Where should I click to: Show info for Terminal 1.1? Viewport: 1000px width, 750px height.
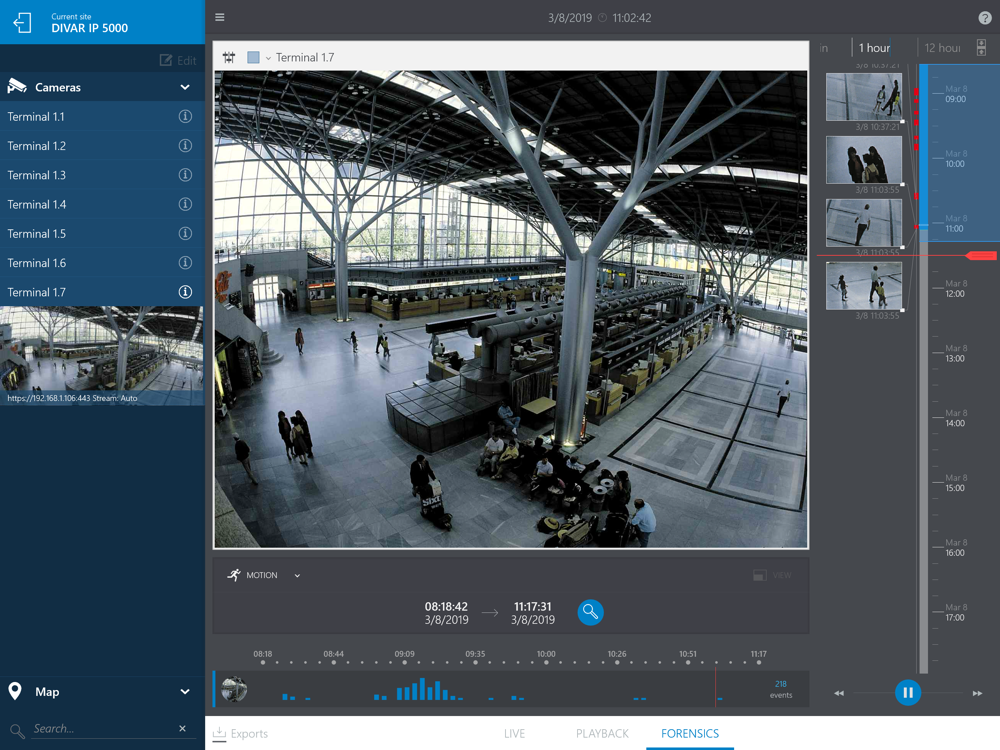point(185,116)
